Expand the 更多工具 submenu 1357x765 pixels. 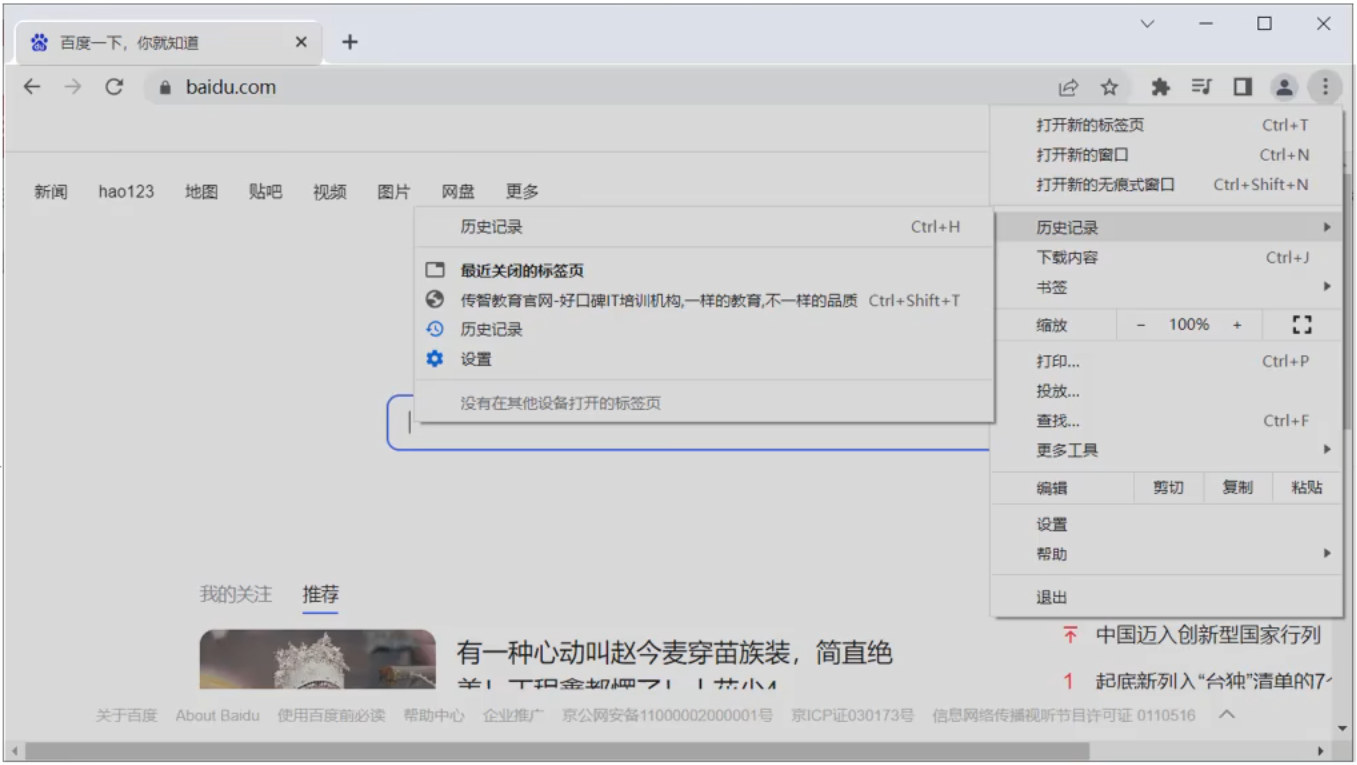(1166, 451)
